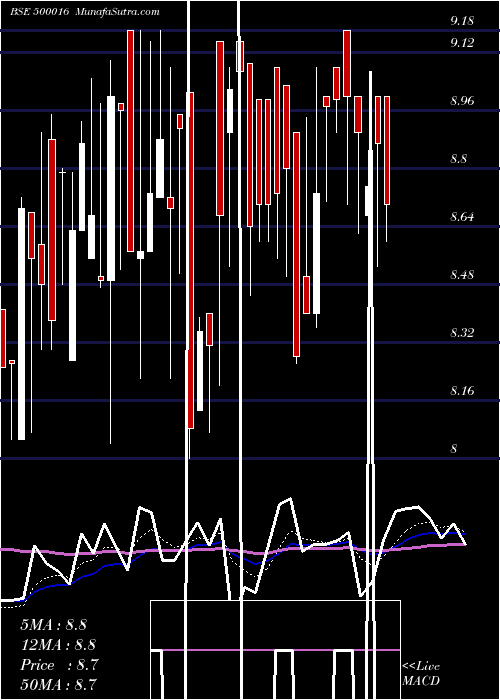Click the MunafaSutra.com site label

point(117,12)
